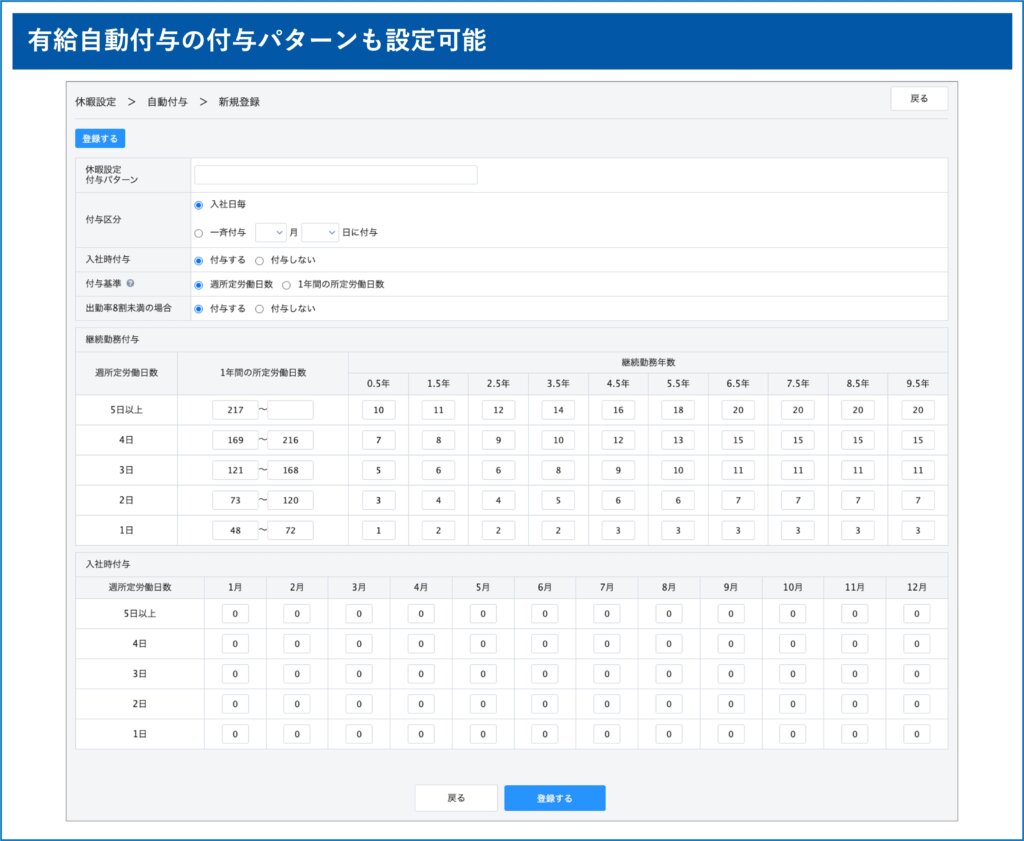Focus the 休暇設定 付与パターン name field
The image size is (1024, 841).
[x=336, y=175]
